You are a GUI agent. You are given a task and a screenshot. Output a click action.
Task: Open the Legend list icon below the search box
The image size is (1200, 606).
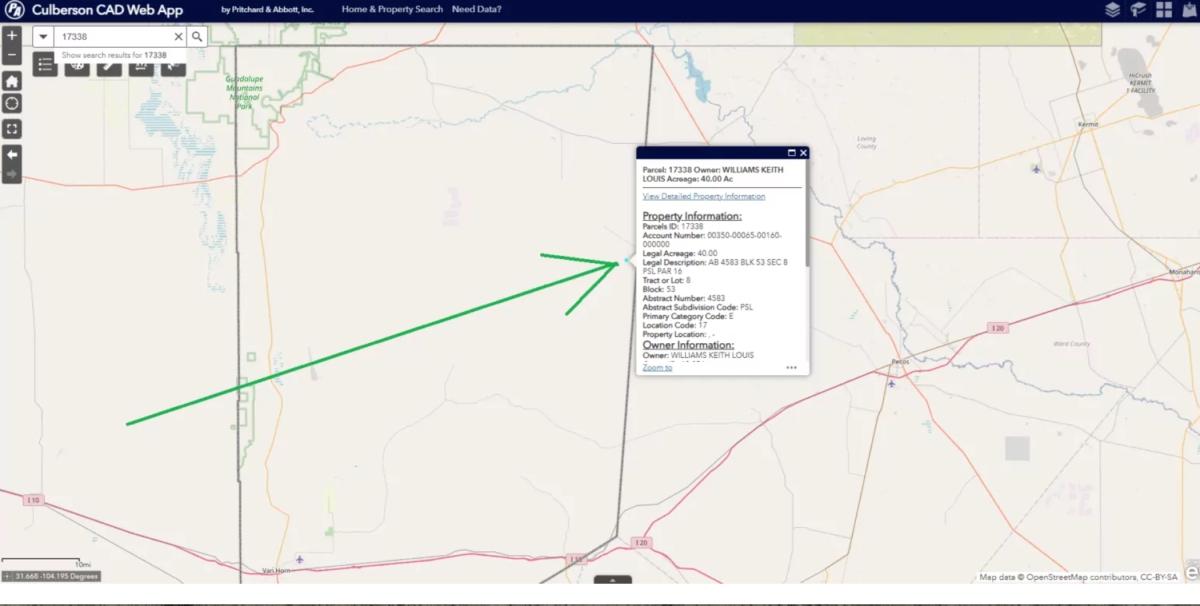click(x=45, y=66)
